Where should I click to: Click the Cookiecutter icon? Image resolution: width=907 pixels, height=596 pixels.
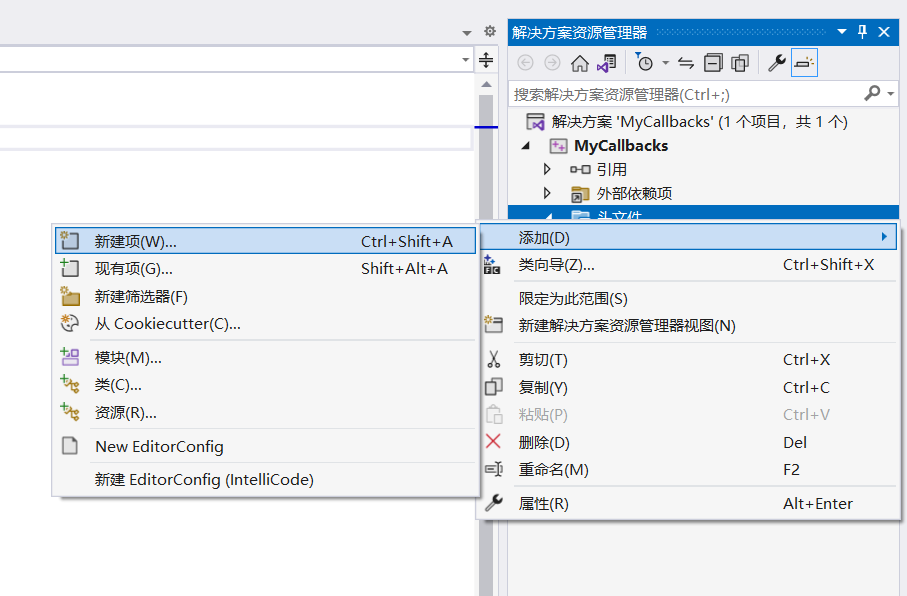(x=70, y=322)
